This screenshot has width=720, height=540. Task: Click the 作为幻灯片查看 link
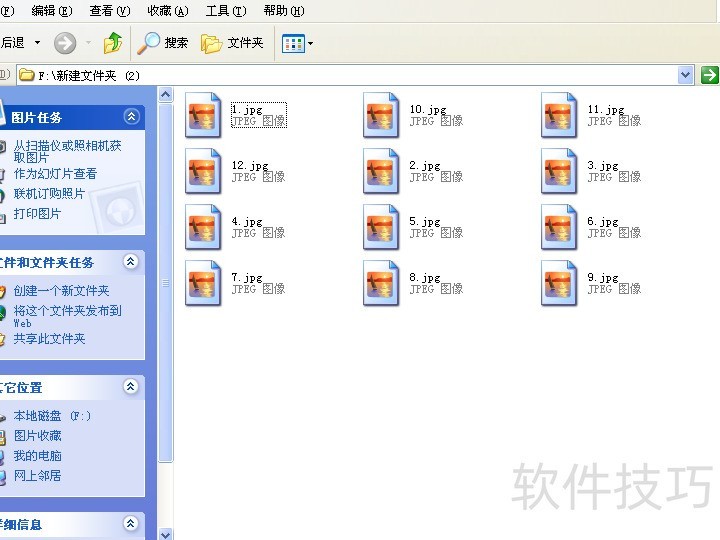(x=55, y=174)
